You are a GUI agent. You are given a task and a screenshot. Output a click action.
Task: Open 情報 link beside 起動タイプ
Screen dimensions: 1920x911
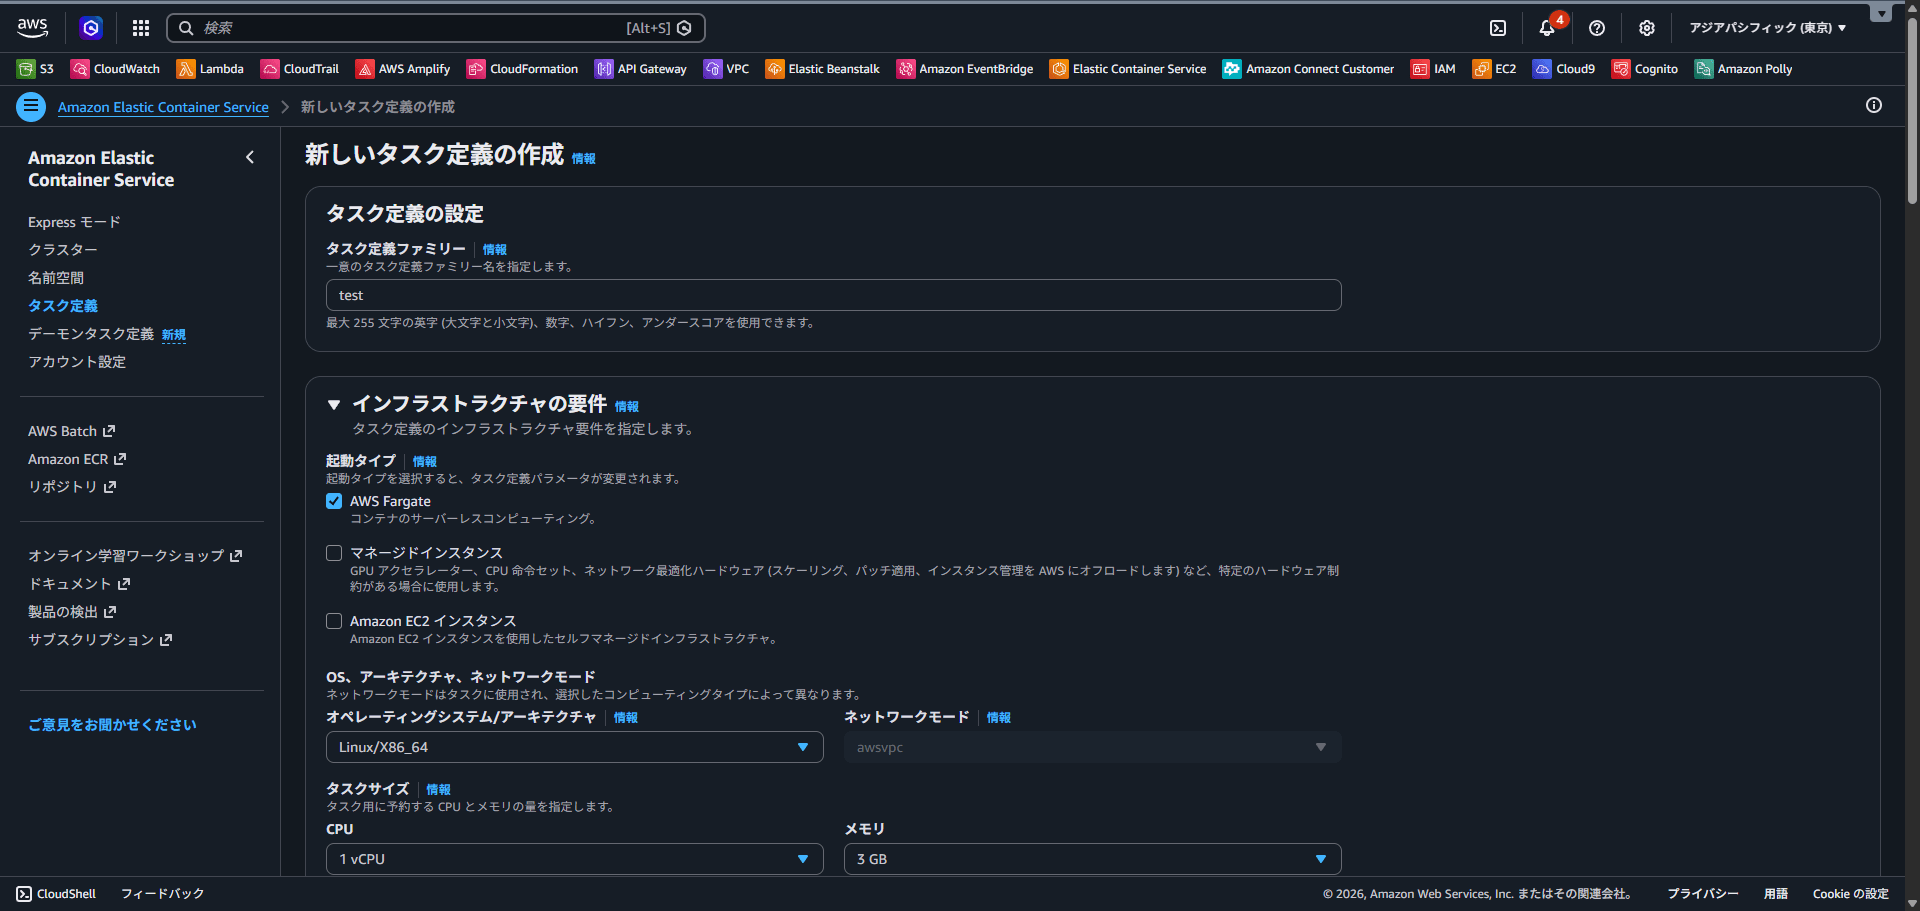coord(425,462)
